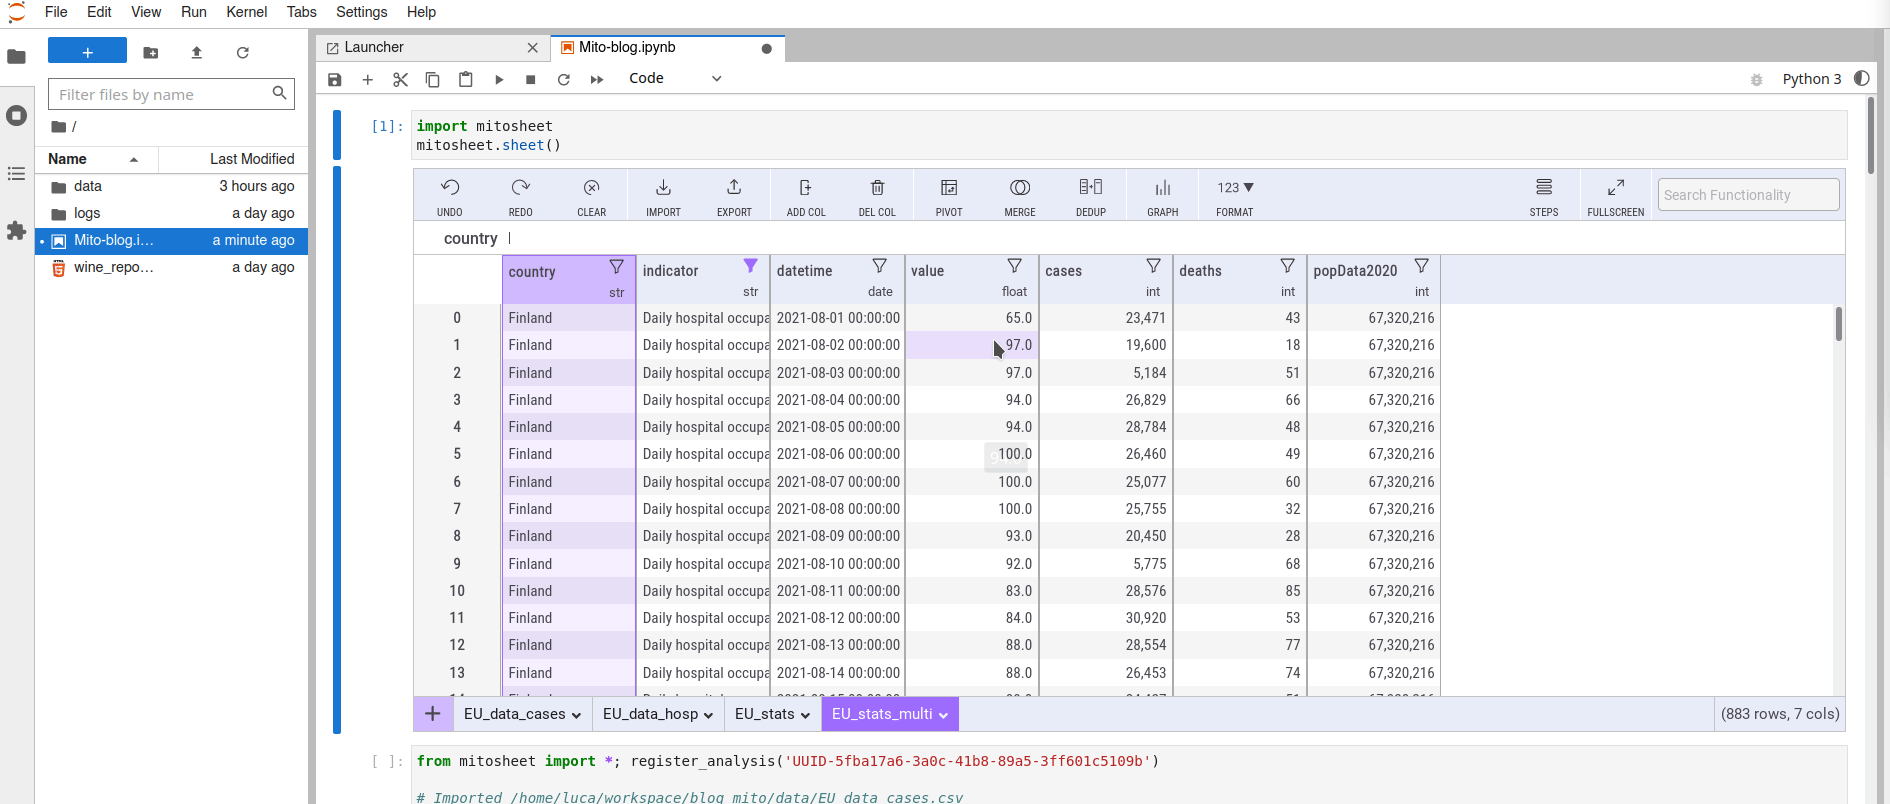Viewport: 1890px width, 804px height.
Task: Click the blue new launcher button
Action: pyautogui.click(x=88, y=52)
